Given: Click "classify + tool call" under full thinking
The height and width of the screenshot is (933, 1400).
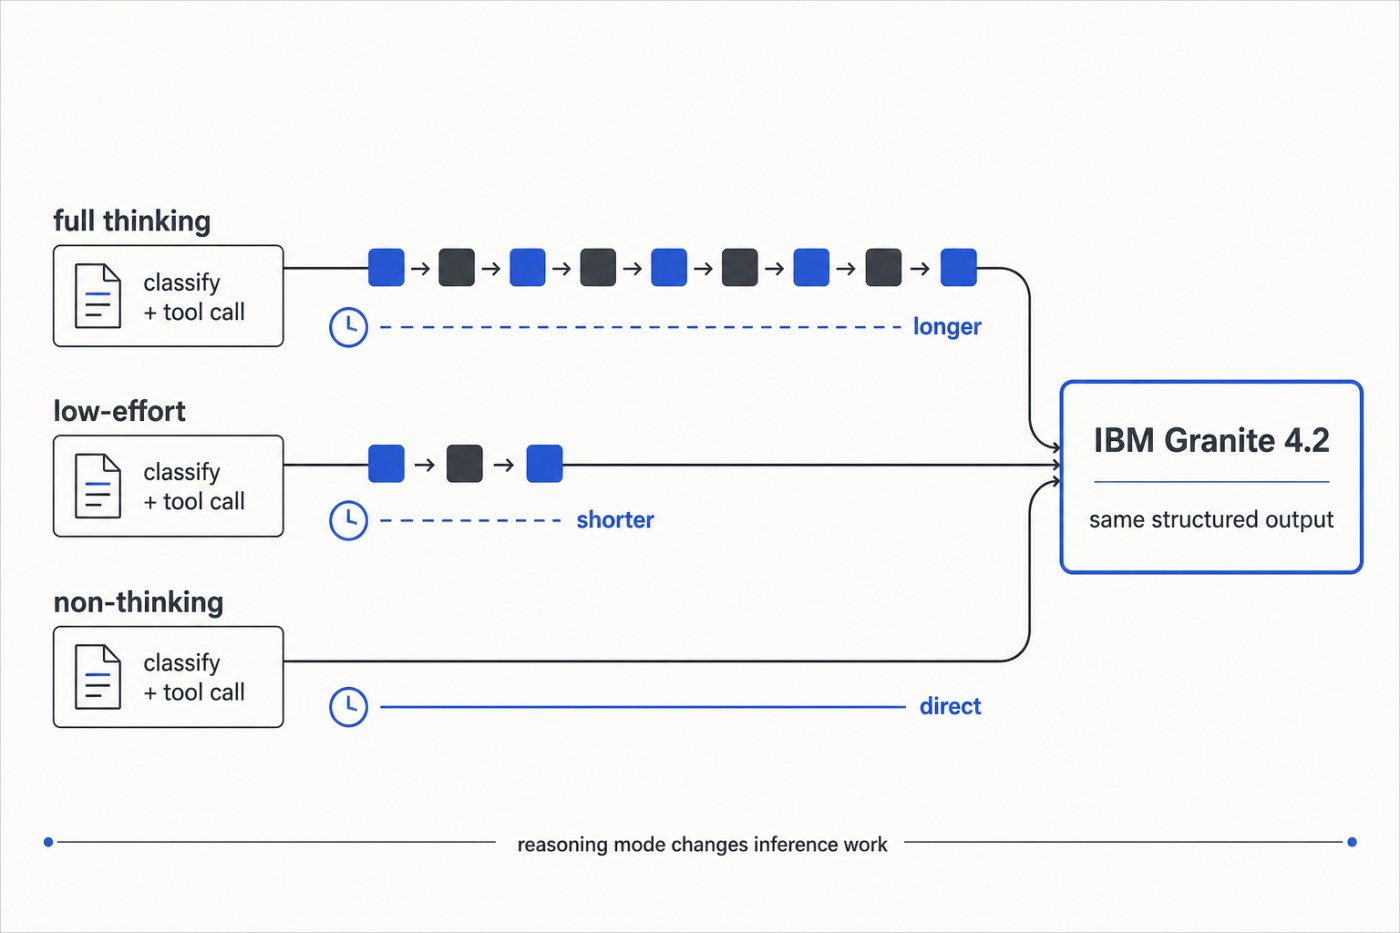Looking at the screenshot, I should 194,297.
